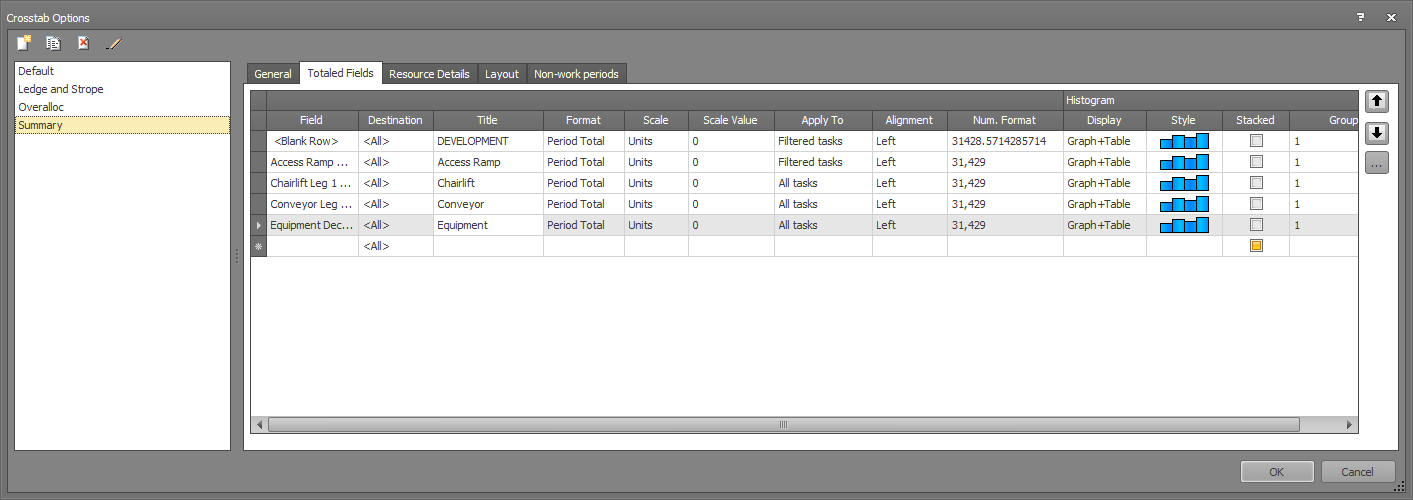This screenshot has height=500, width=1413.
Task: Click the ellipsis button beside the grid
Action: [1376, 164]
